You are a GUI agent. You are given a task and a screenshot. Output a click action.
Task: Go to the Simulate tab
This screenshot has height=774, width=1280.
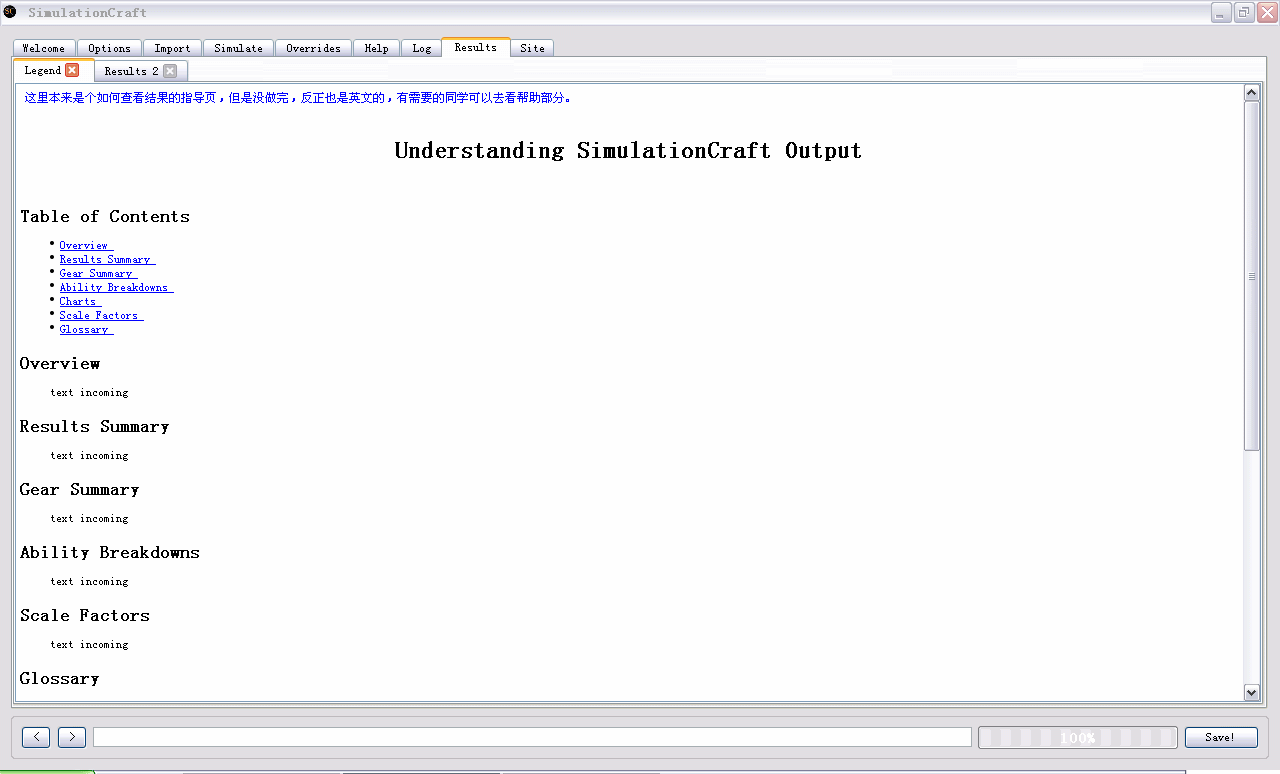coord(238,48)
